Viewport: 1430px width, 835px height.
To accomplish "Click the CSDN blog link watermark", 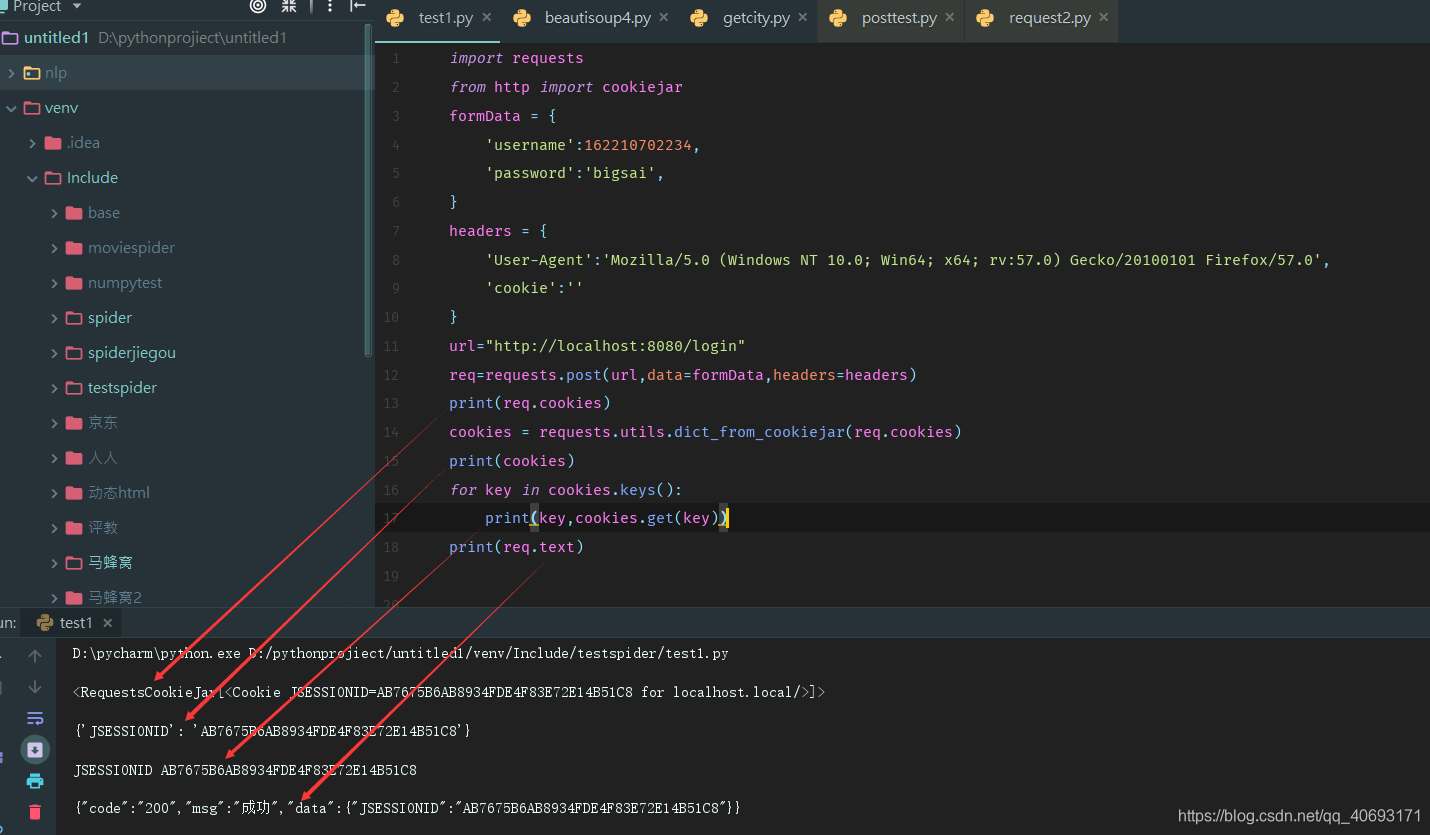I will click(1300, 815).
